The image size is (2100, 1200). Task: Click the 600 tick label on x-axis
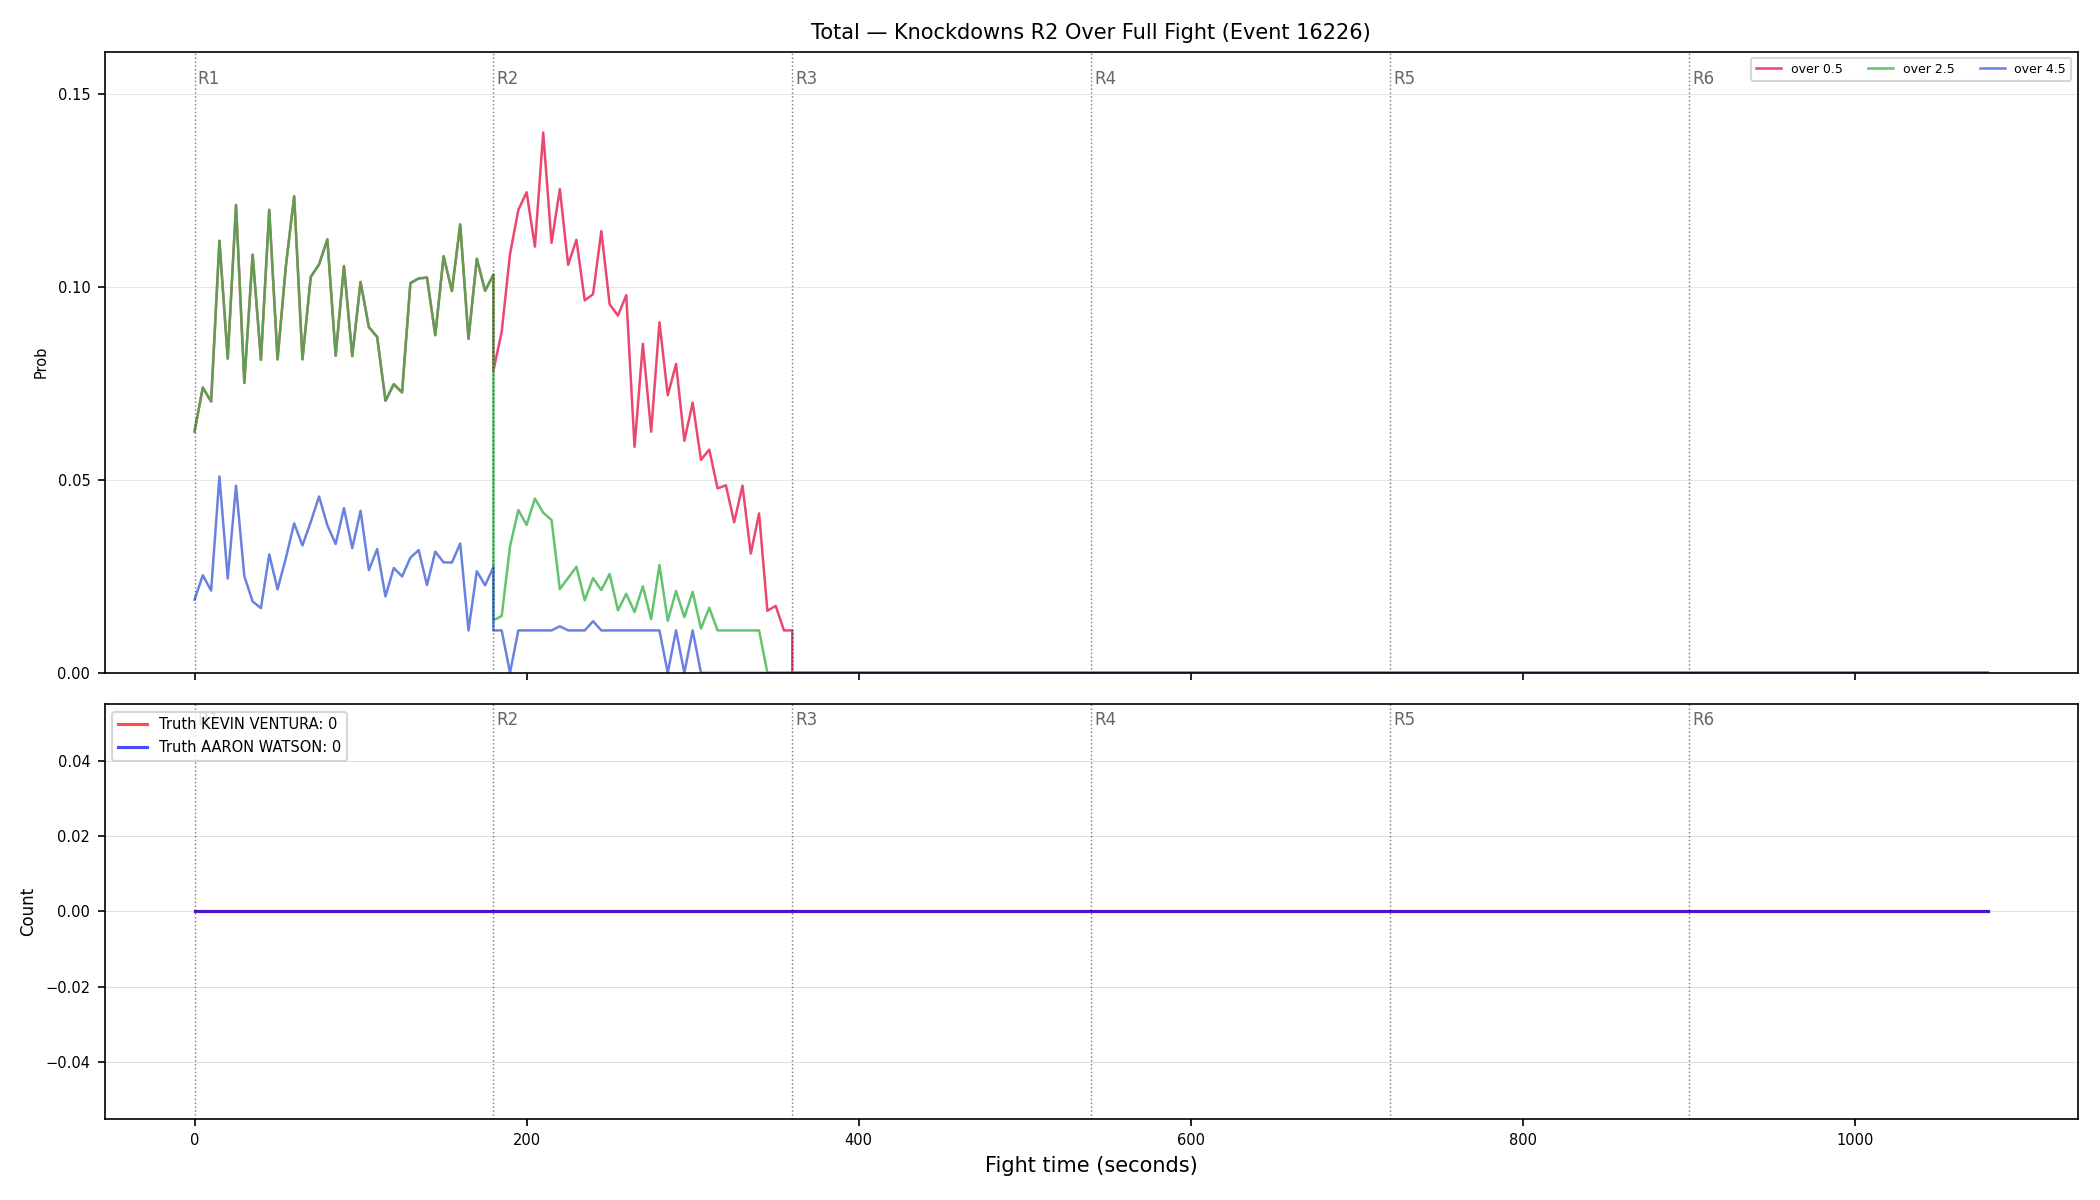click(x=1190, y=1139)
